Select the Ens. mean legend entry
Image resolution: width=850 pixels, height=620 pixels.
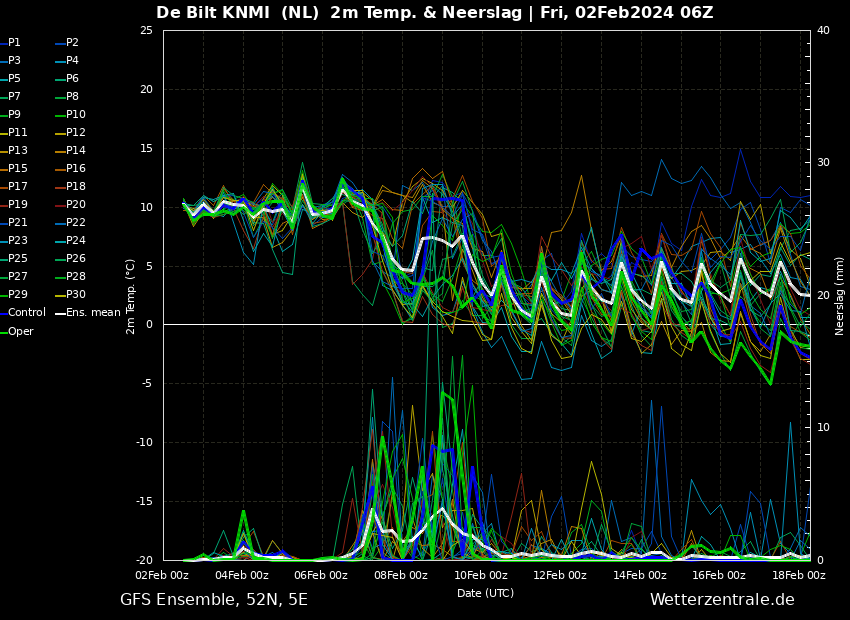point(93,313)
